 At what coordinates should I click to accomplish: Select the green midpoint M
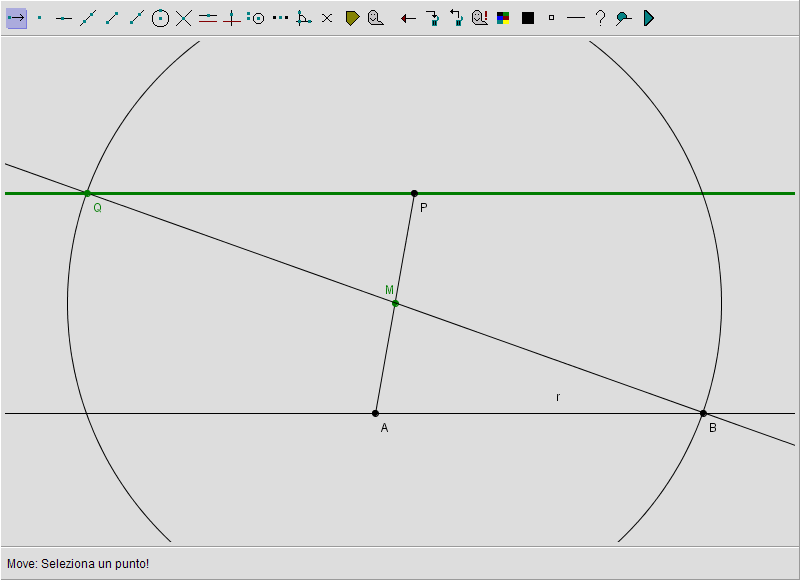(x=395, y=304)
